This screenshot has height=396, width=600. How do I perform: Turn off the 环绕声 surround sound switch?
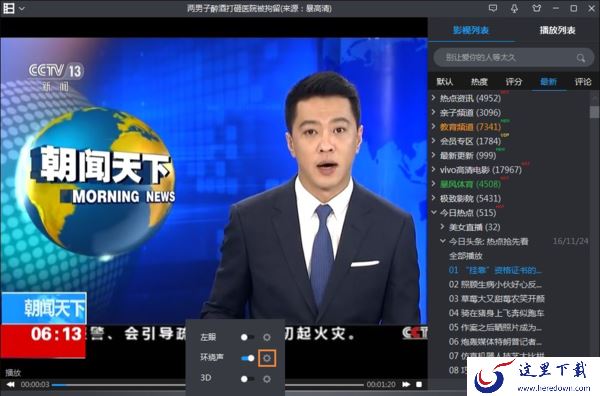(247, 358)
